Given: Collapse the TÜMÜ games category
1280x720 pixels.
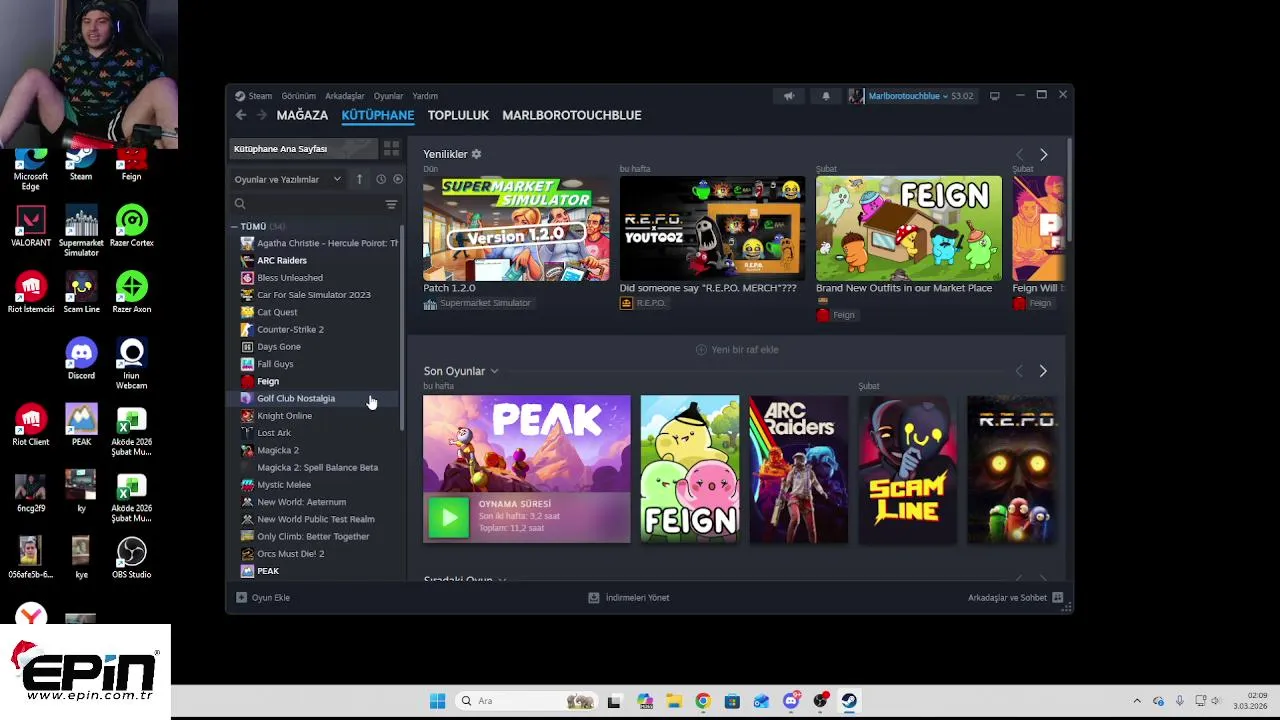Looking at the screenshot, I should pyautogui.click(x=235, y=227).
